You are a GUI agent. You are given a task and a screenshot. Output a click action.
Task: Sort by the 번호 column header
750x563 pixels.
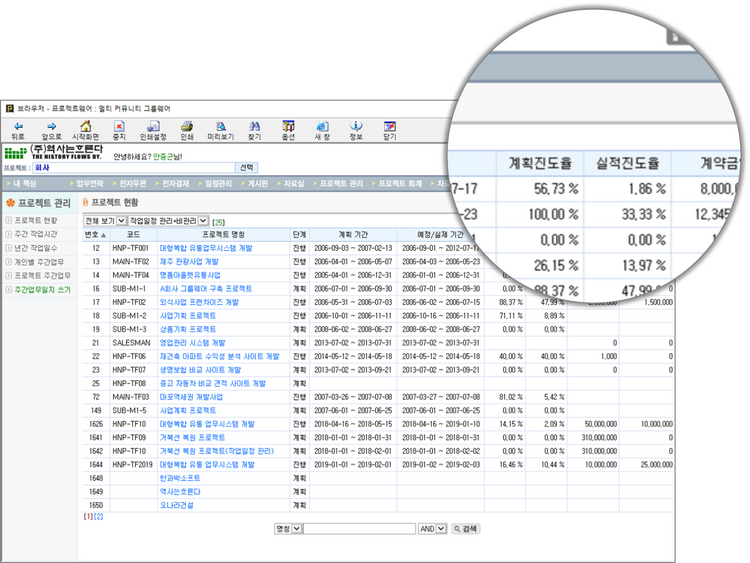(96, 235)
